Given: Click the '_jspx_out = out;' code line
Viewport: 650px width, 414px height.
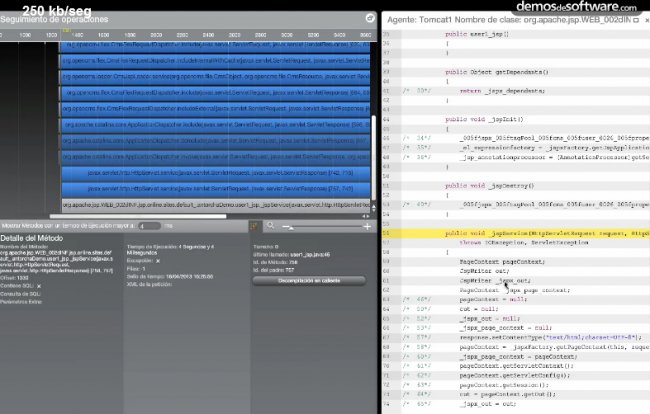Looking at the screenshot, I should point(488,404).
